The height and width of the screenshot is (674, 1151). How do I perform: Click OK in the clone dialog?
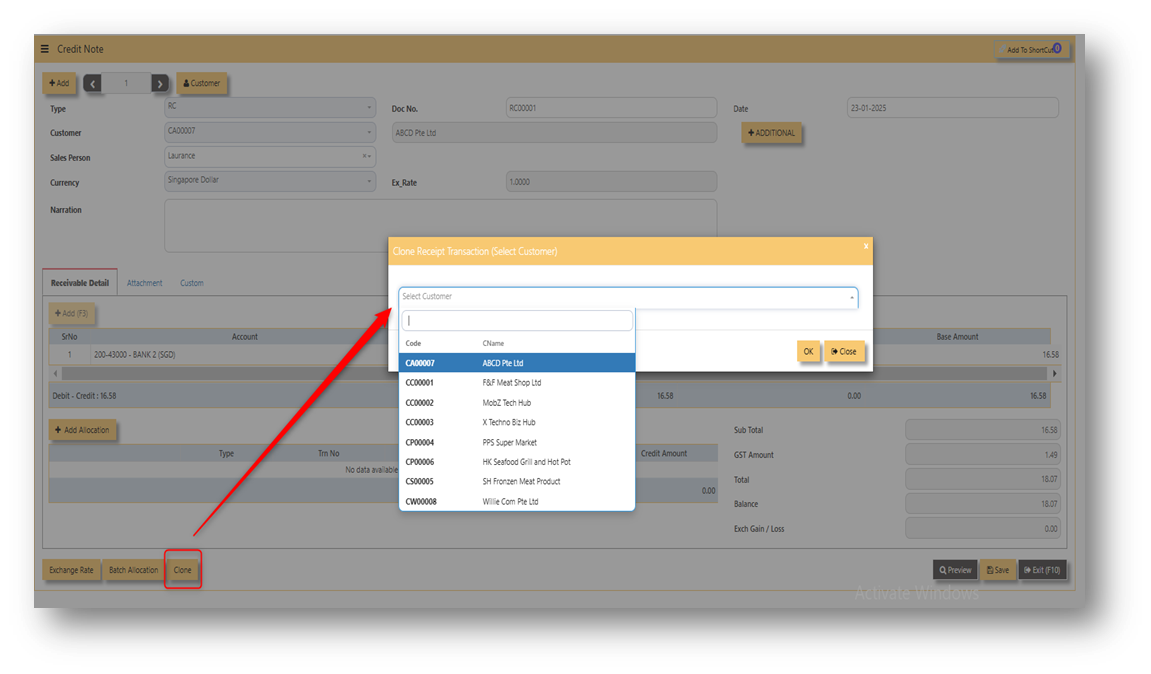[808, 352]
